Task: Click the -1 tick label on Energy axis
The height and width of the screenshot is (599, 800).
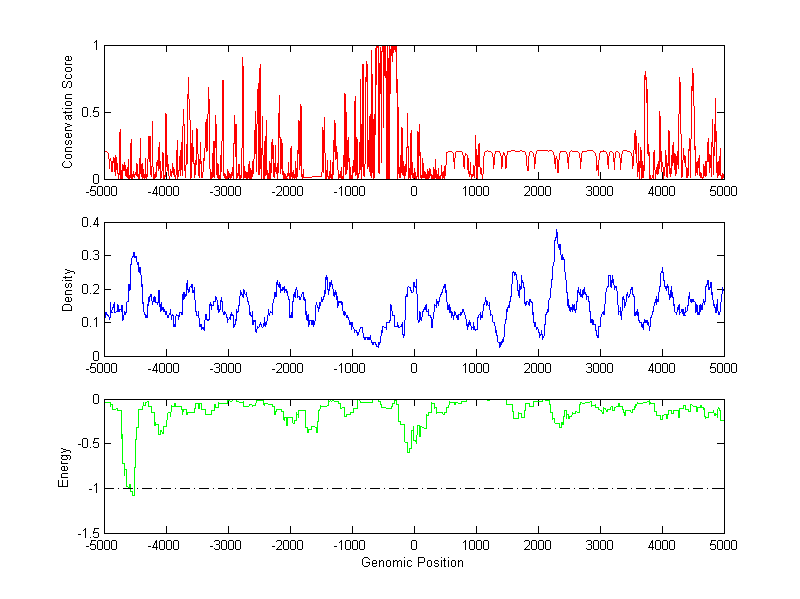Action: [x=91, y=489]
